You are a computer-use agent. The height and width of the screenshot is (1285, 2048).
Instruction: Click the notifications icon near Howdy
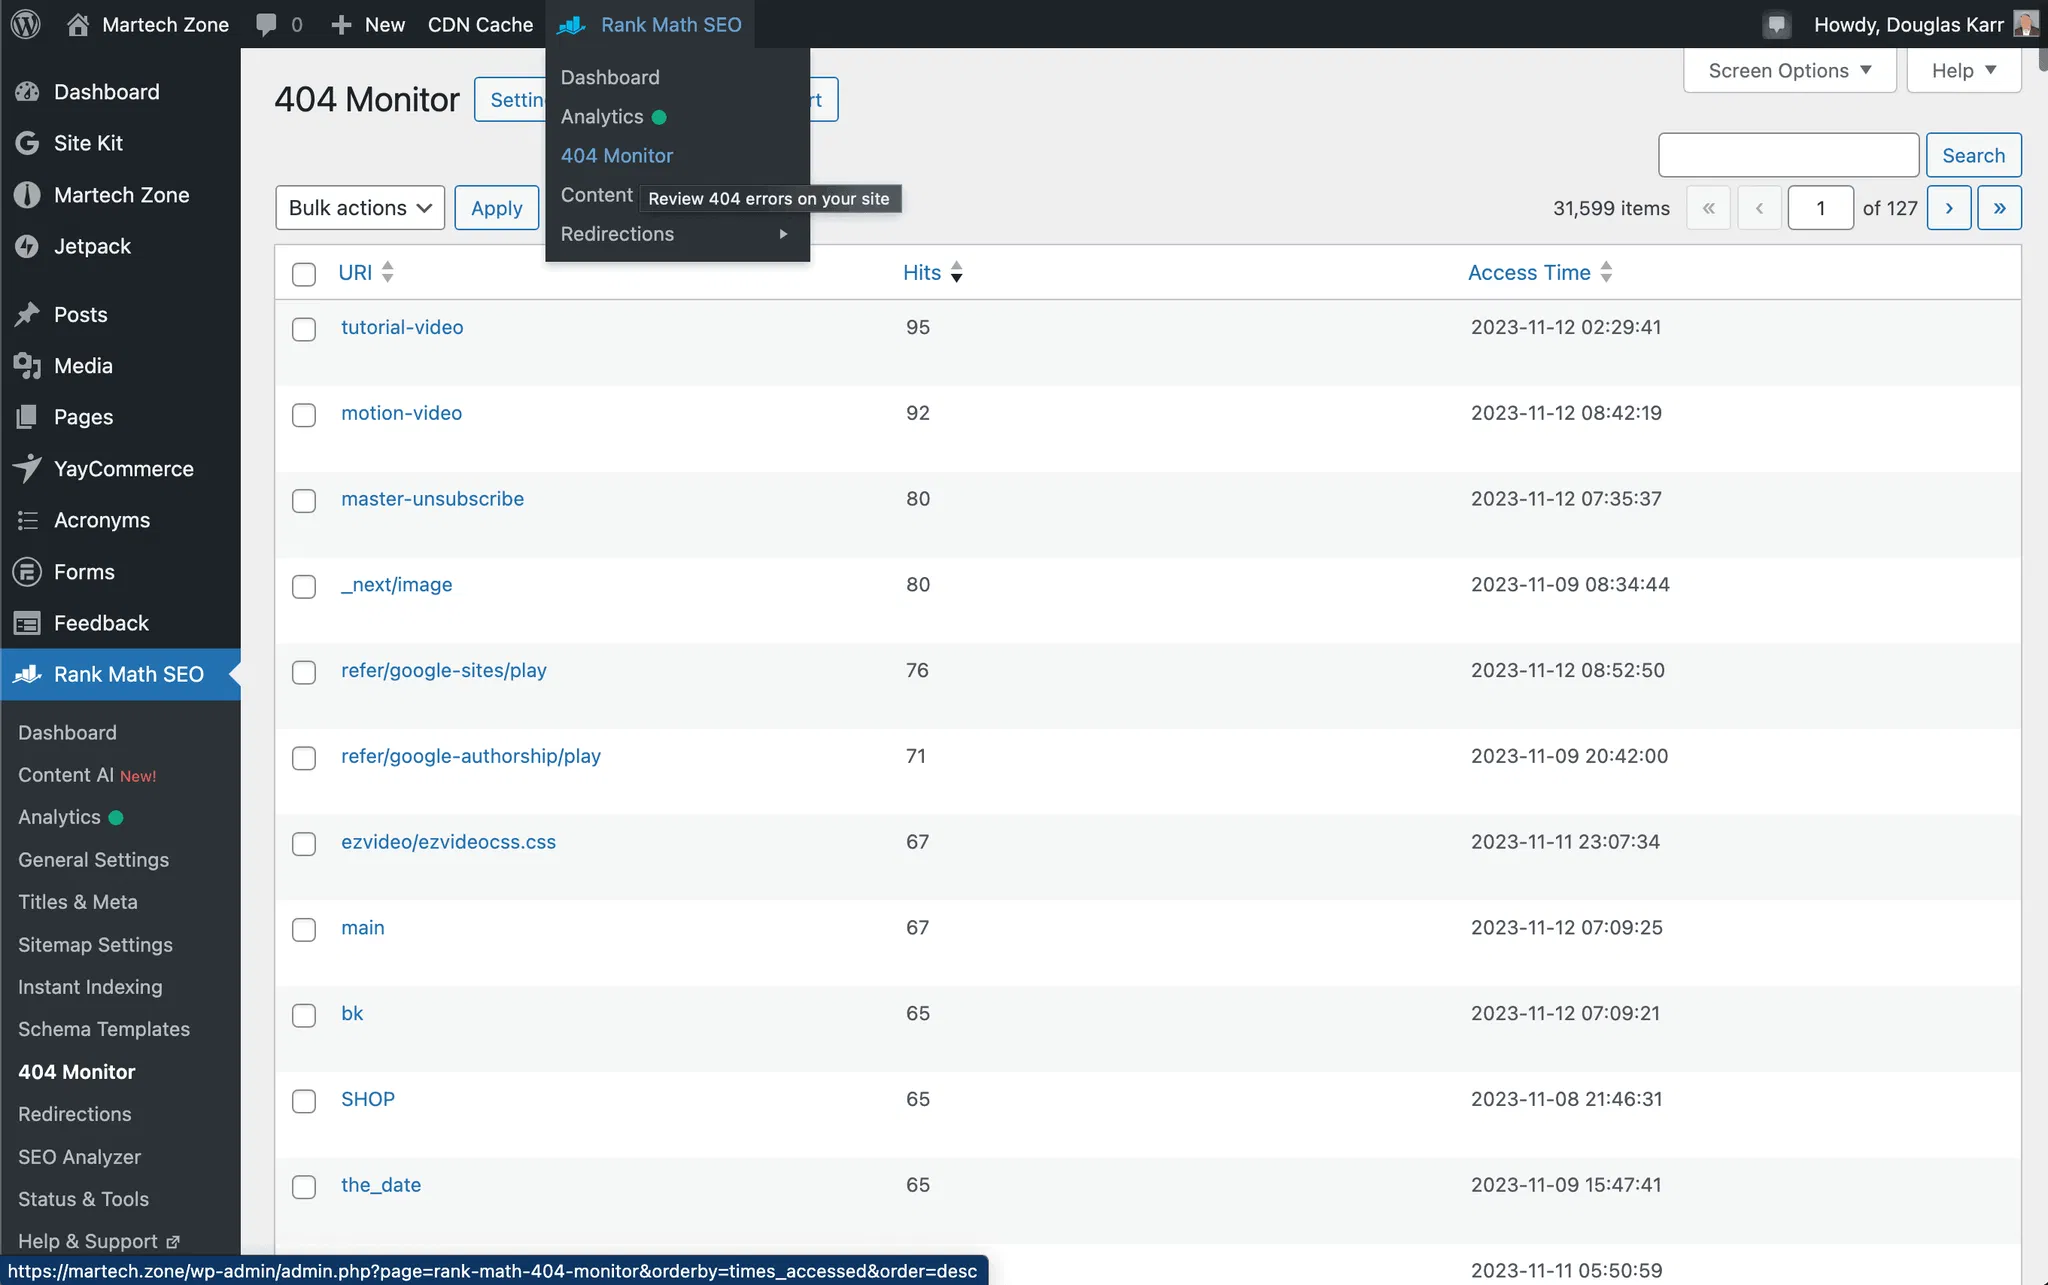pos(1776,24)
